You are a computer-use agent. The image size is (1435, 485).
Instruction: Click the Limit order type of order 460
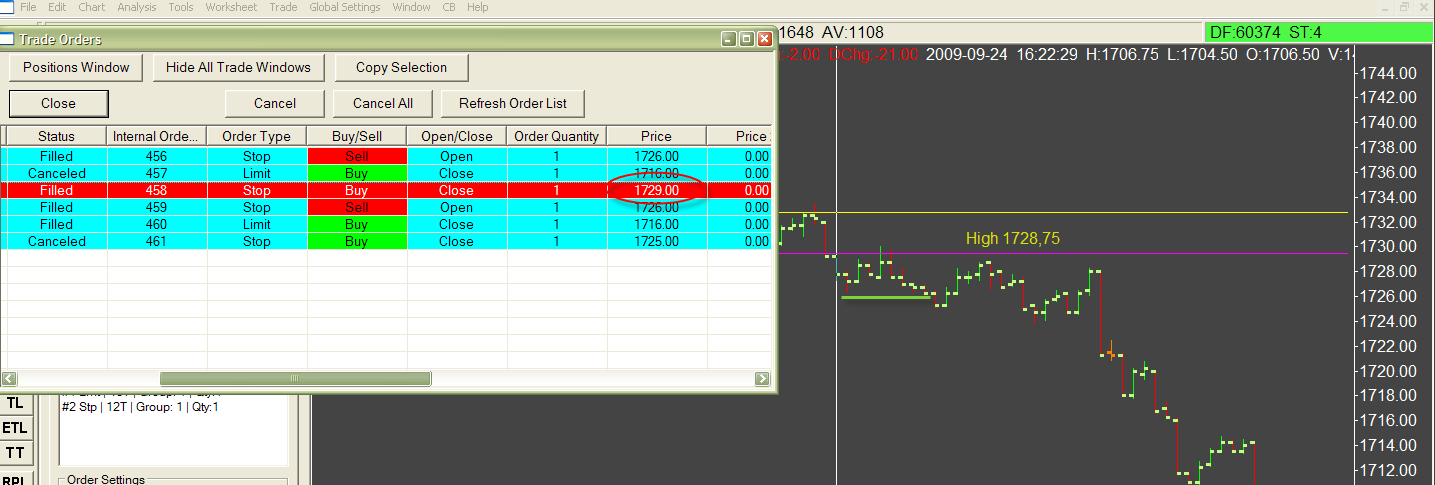256,224
